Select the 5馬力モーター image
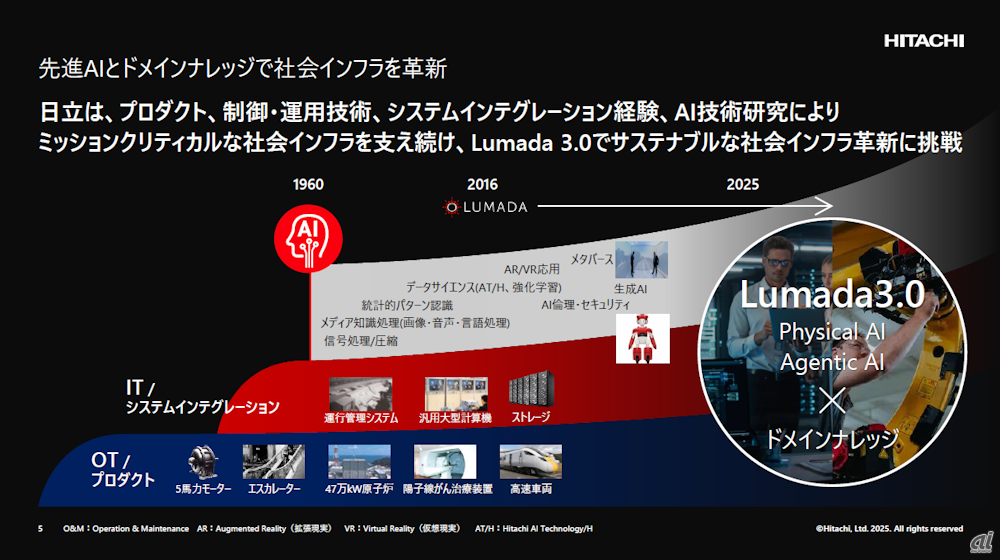 203,462
